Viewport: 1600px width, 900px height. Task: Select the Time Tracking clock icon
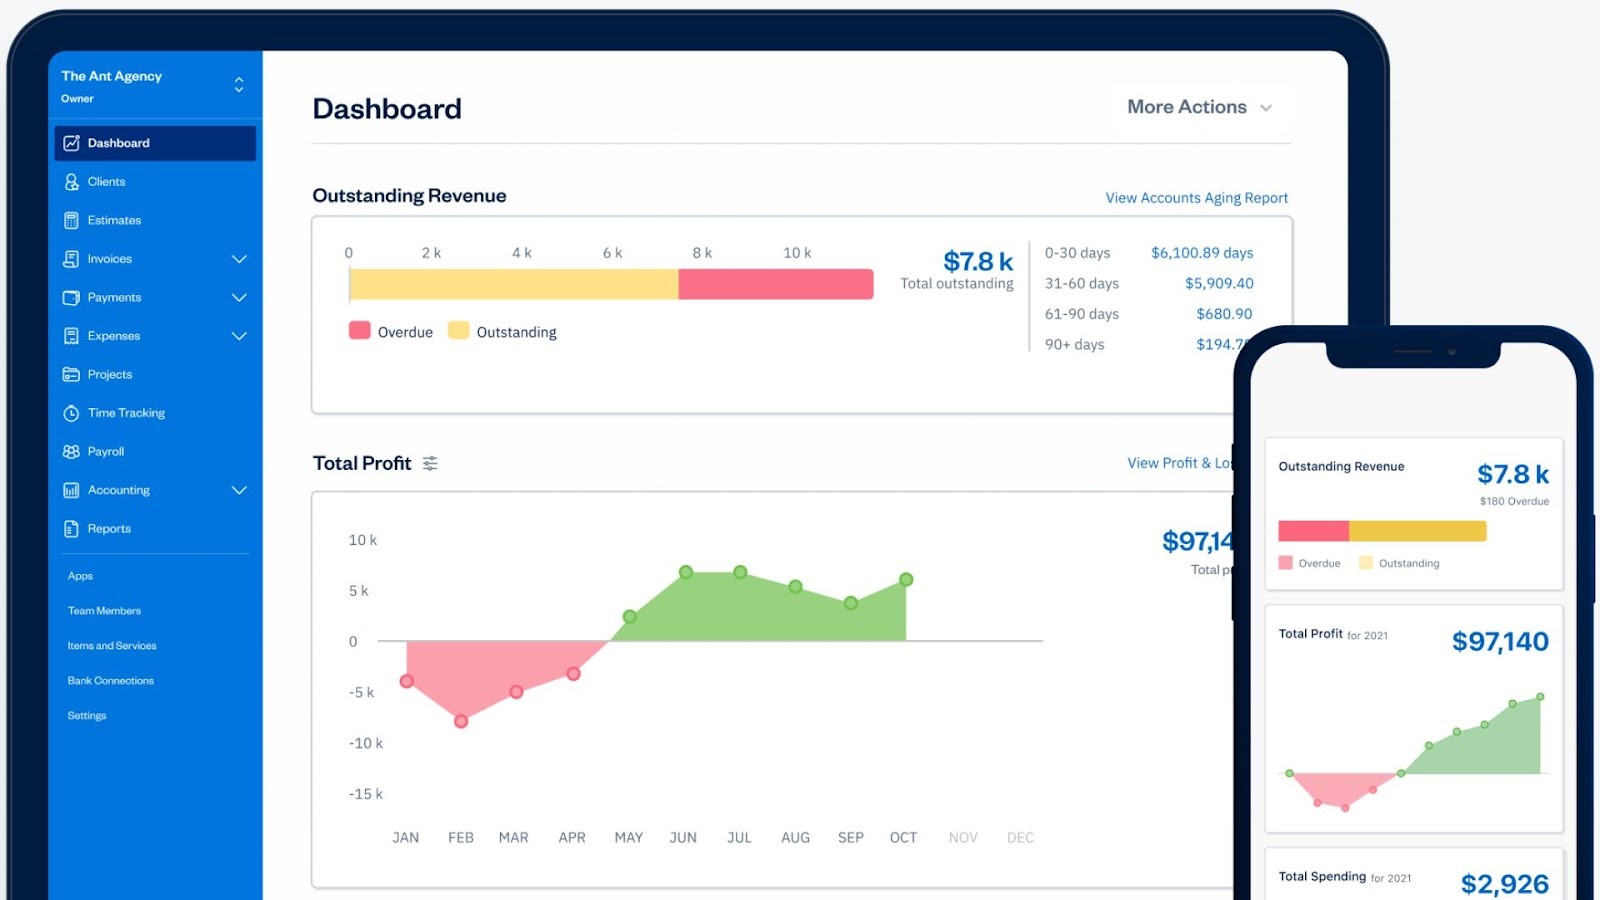pyautogui.click(x=70, y=412)
